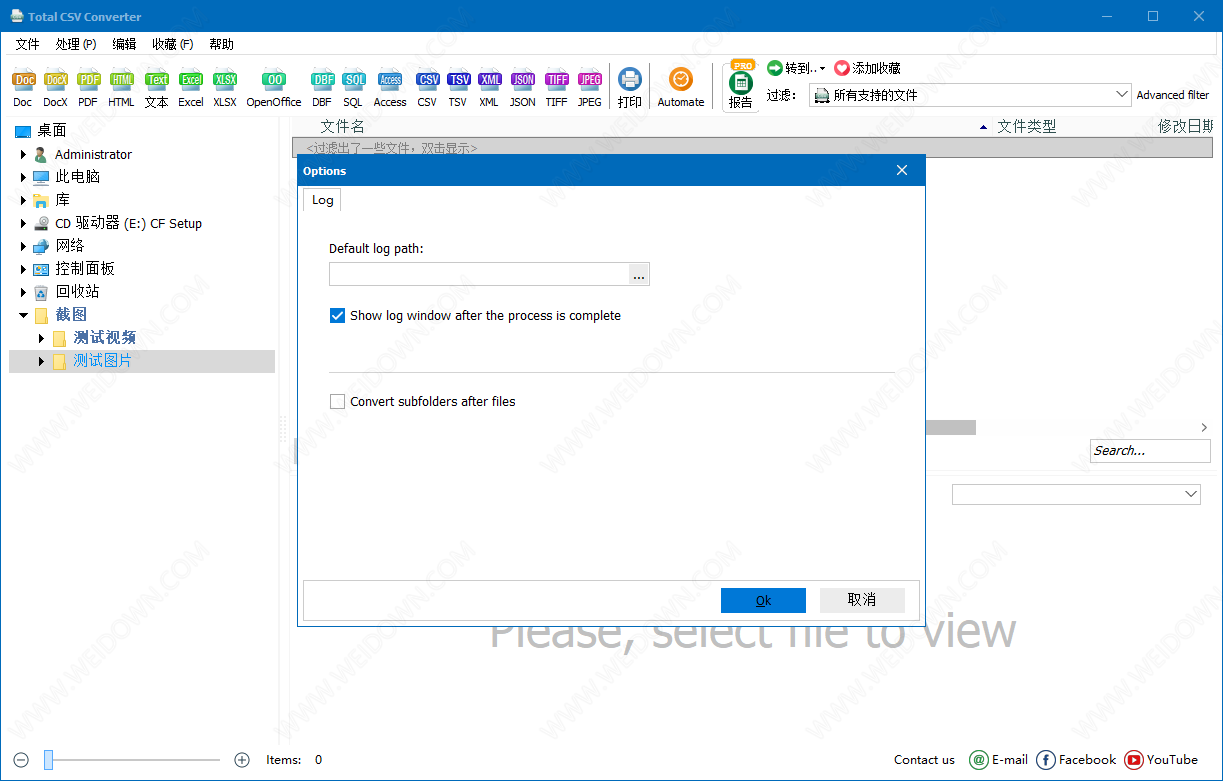
Task: Choose the DBF conversion icon
Action: pos(322,88)
